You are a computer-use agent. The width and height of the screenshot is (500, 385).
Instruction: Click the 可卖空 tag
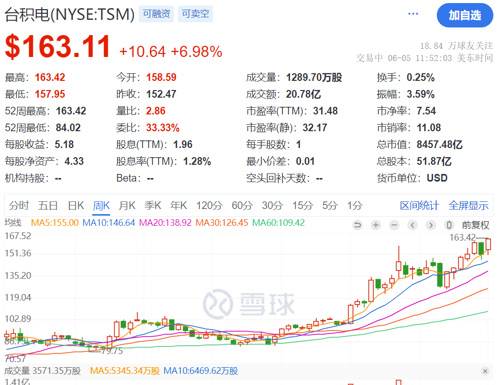click(x=195, y=14)
